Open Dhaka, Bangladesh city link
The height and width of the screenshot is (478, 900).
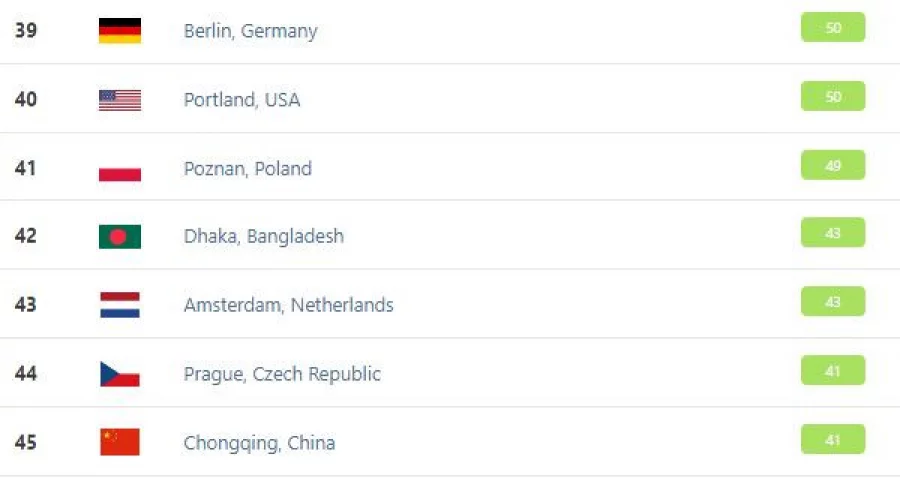click(263, 236)
